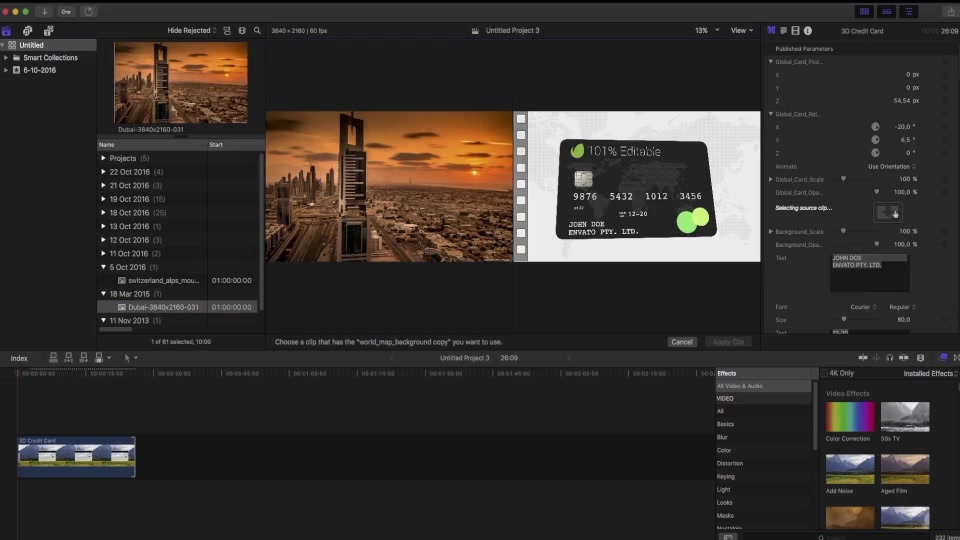Viewport: 960px width, 540px height.
Task: Toggle the inspector sliders icon in toolbar
Action: pyautogui.click(x=909, y=12)
